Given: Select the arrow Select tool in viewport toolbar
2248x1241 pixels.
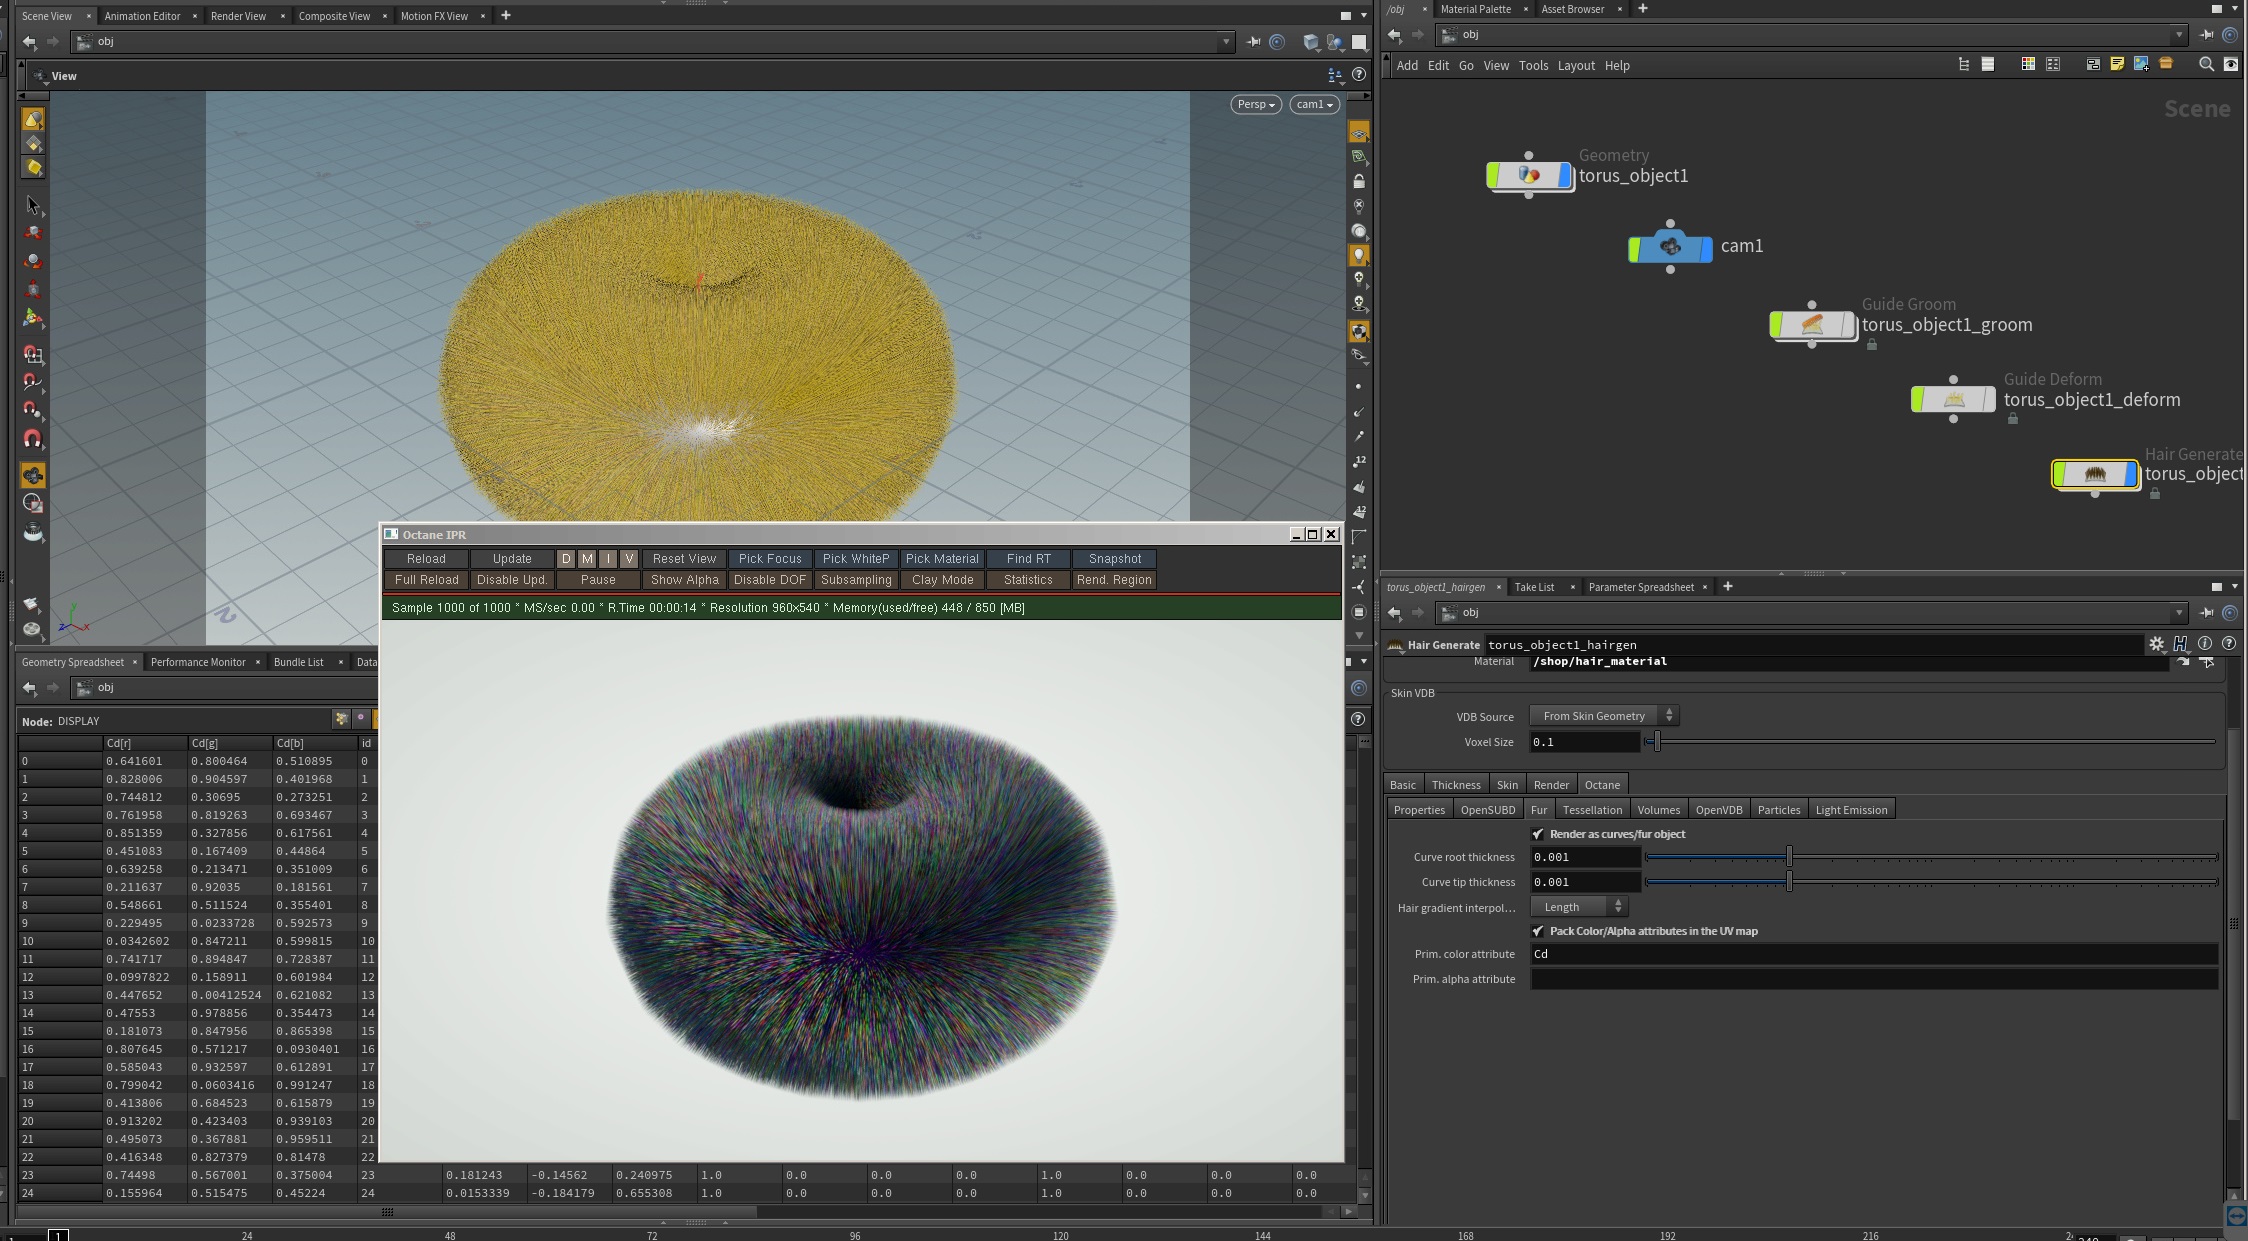Looking at the screenshot, I should pos(33,205).
